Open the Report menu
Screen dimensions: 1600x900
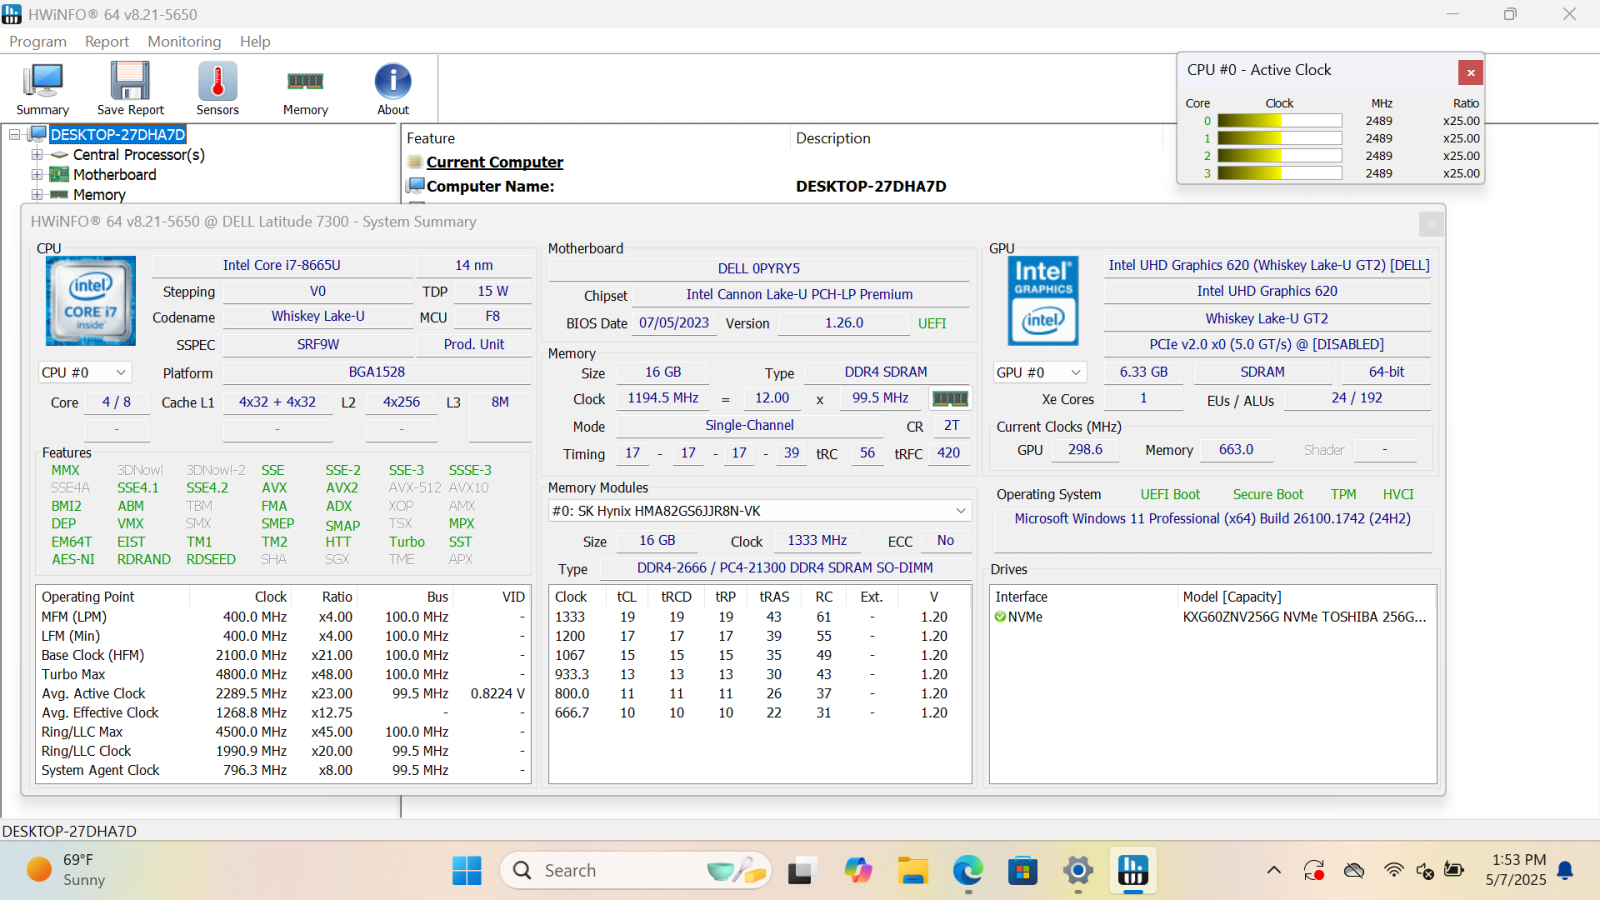(x=107, y=41)
